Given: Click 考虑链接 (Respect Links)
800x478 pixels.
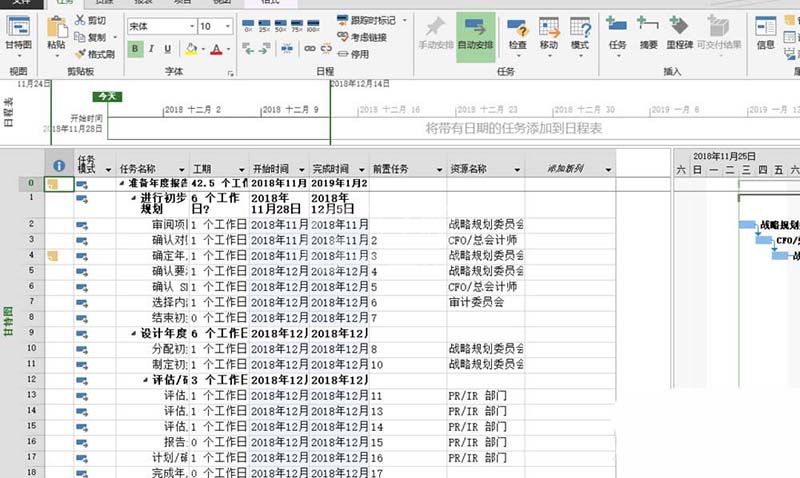Looking at the screenshot, I should [x=362, y=37].
